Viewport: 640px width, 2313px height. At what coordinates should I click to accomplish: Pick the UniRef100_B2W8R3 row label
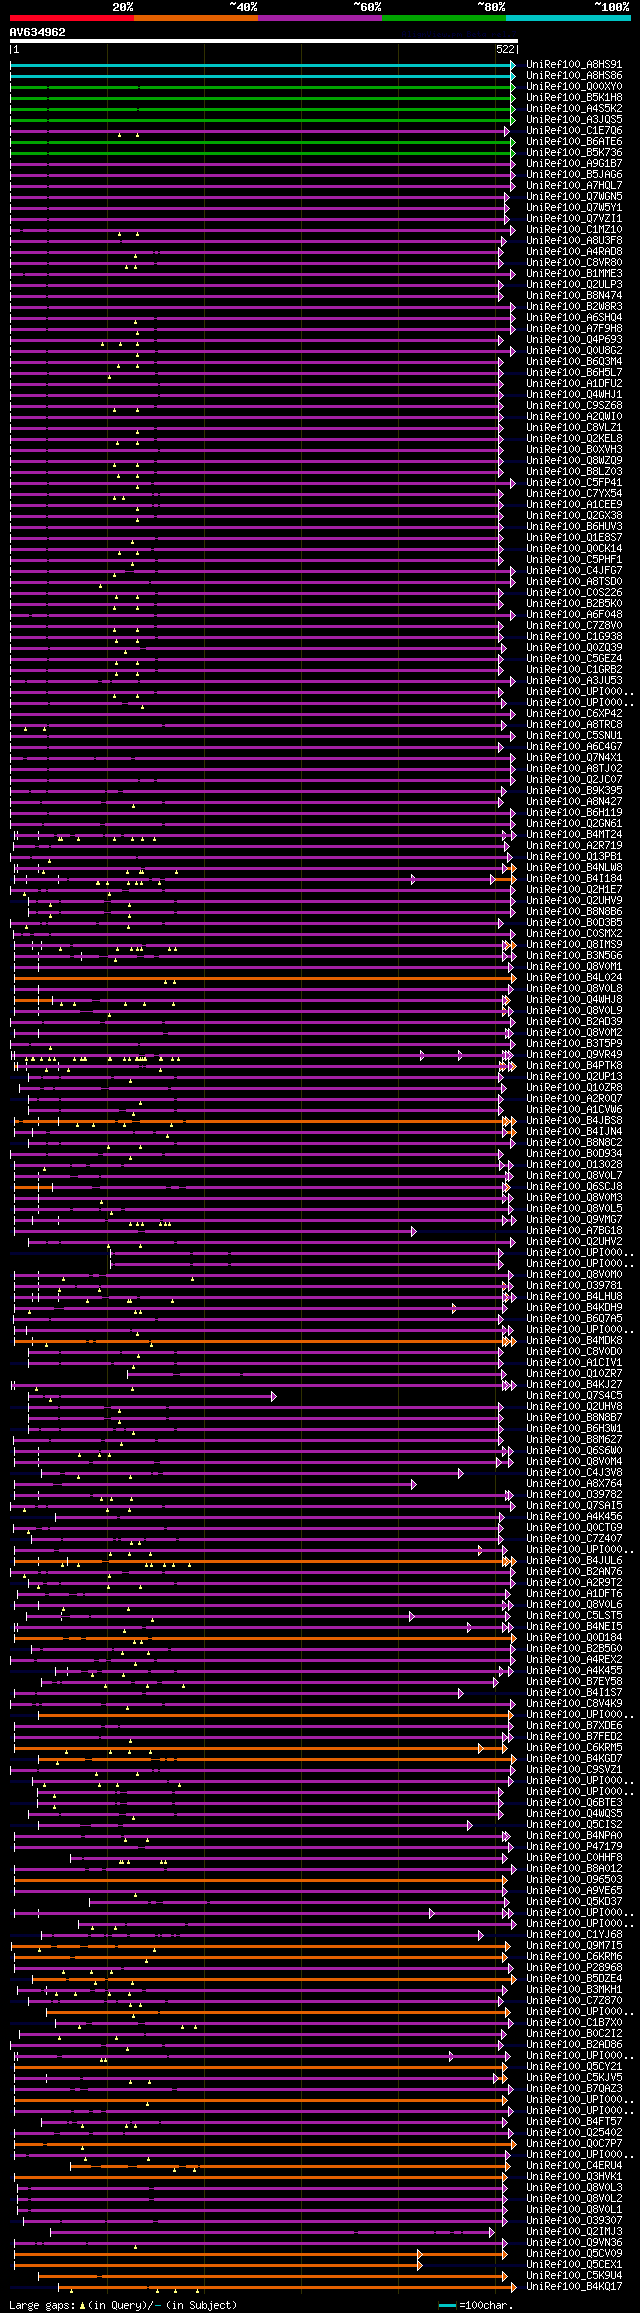click(574, 307)
